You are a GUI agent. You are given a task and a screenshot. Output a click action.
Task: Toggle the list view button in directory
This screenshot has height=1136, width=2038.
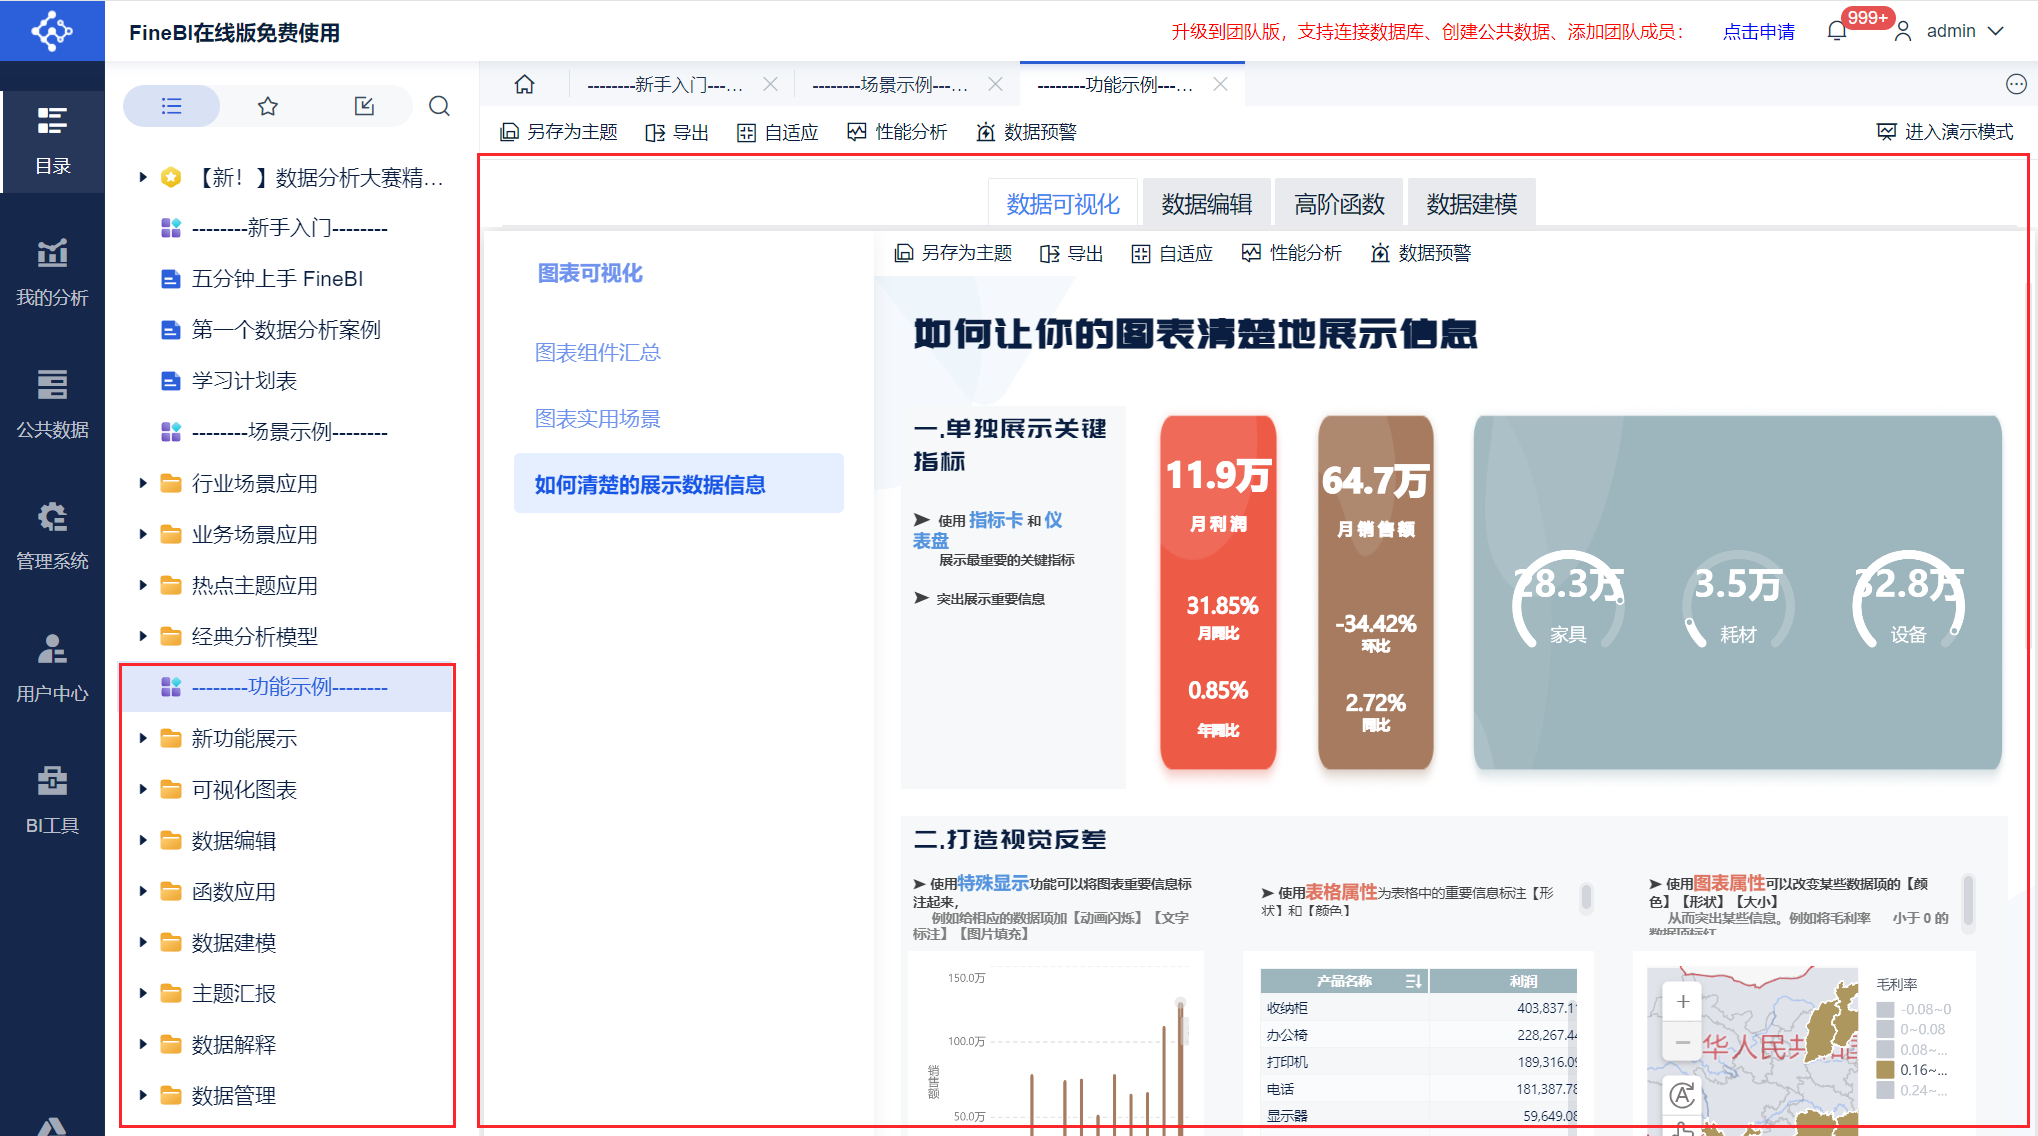[172, 106]
